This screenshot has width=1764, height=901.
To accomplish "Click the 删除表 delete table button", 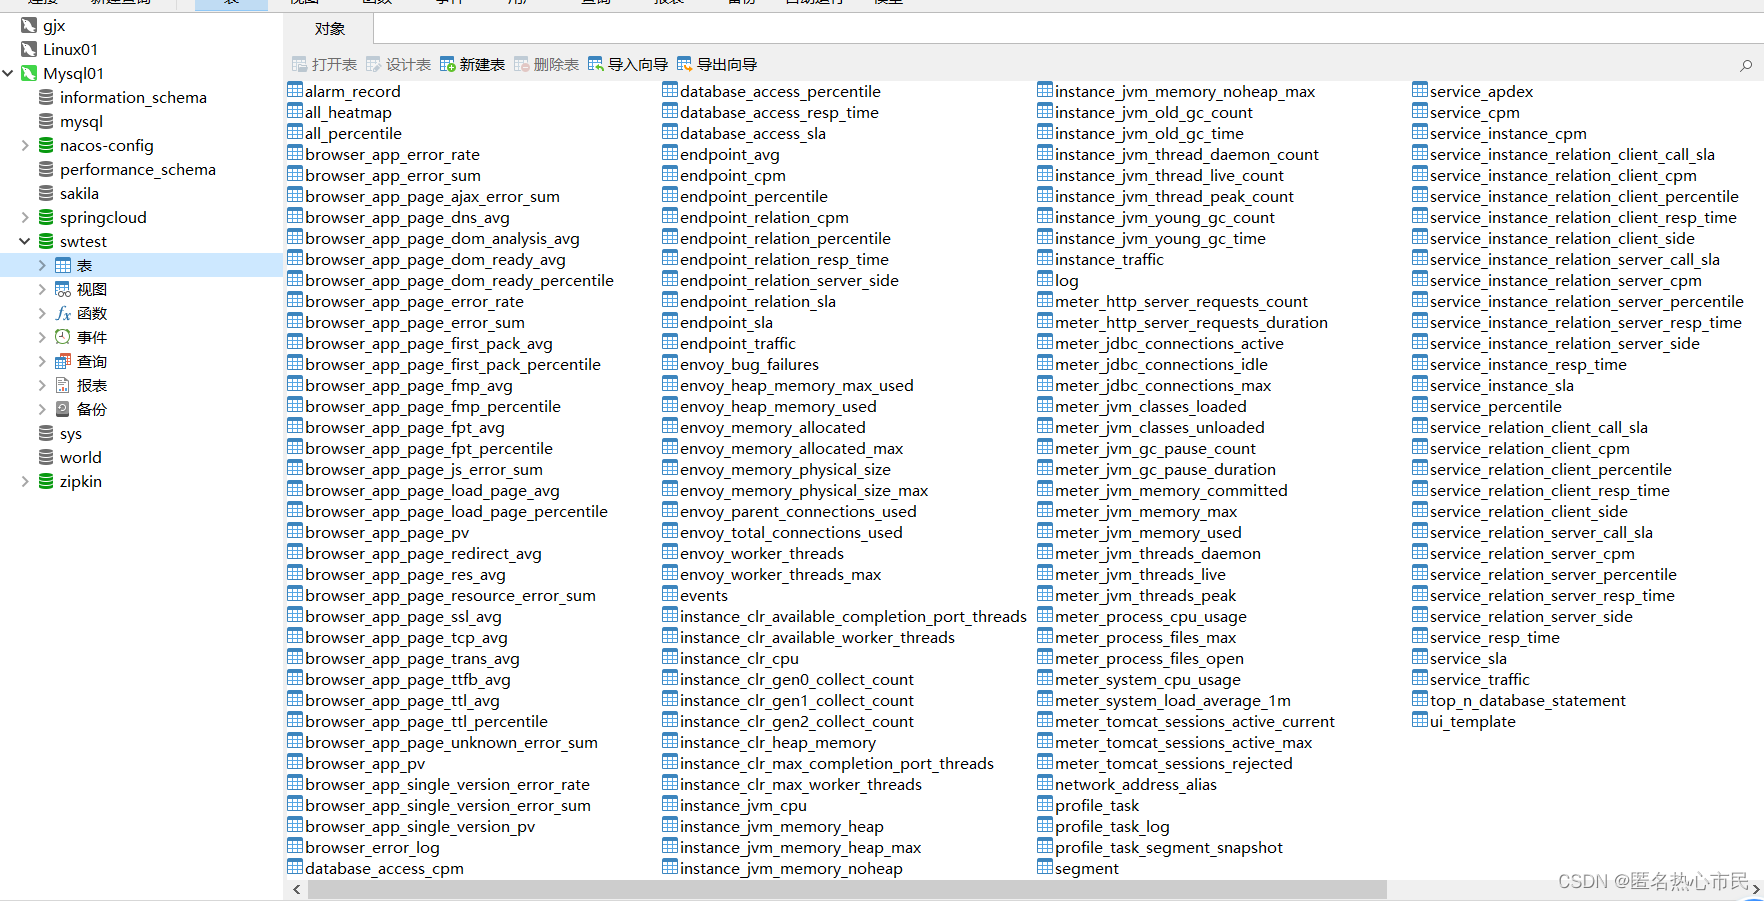I will tap(546, 64).
